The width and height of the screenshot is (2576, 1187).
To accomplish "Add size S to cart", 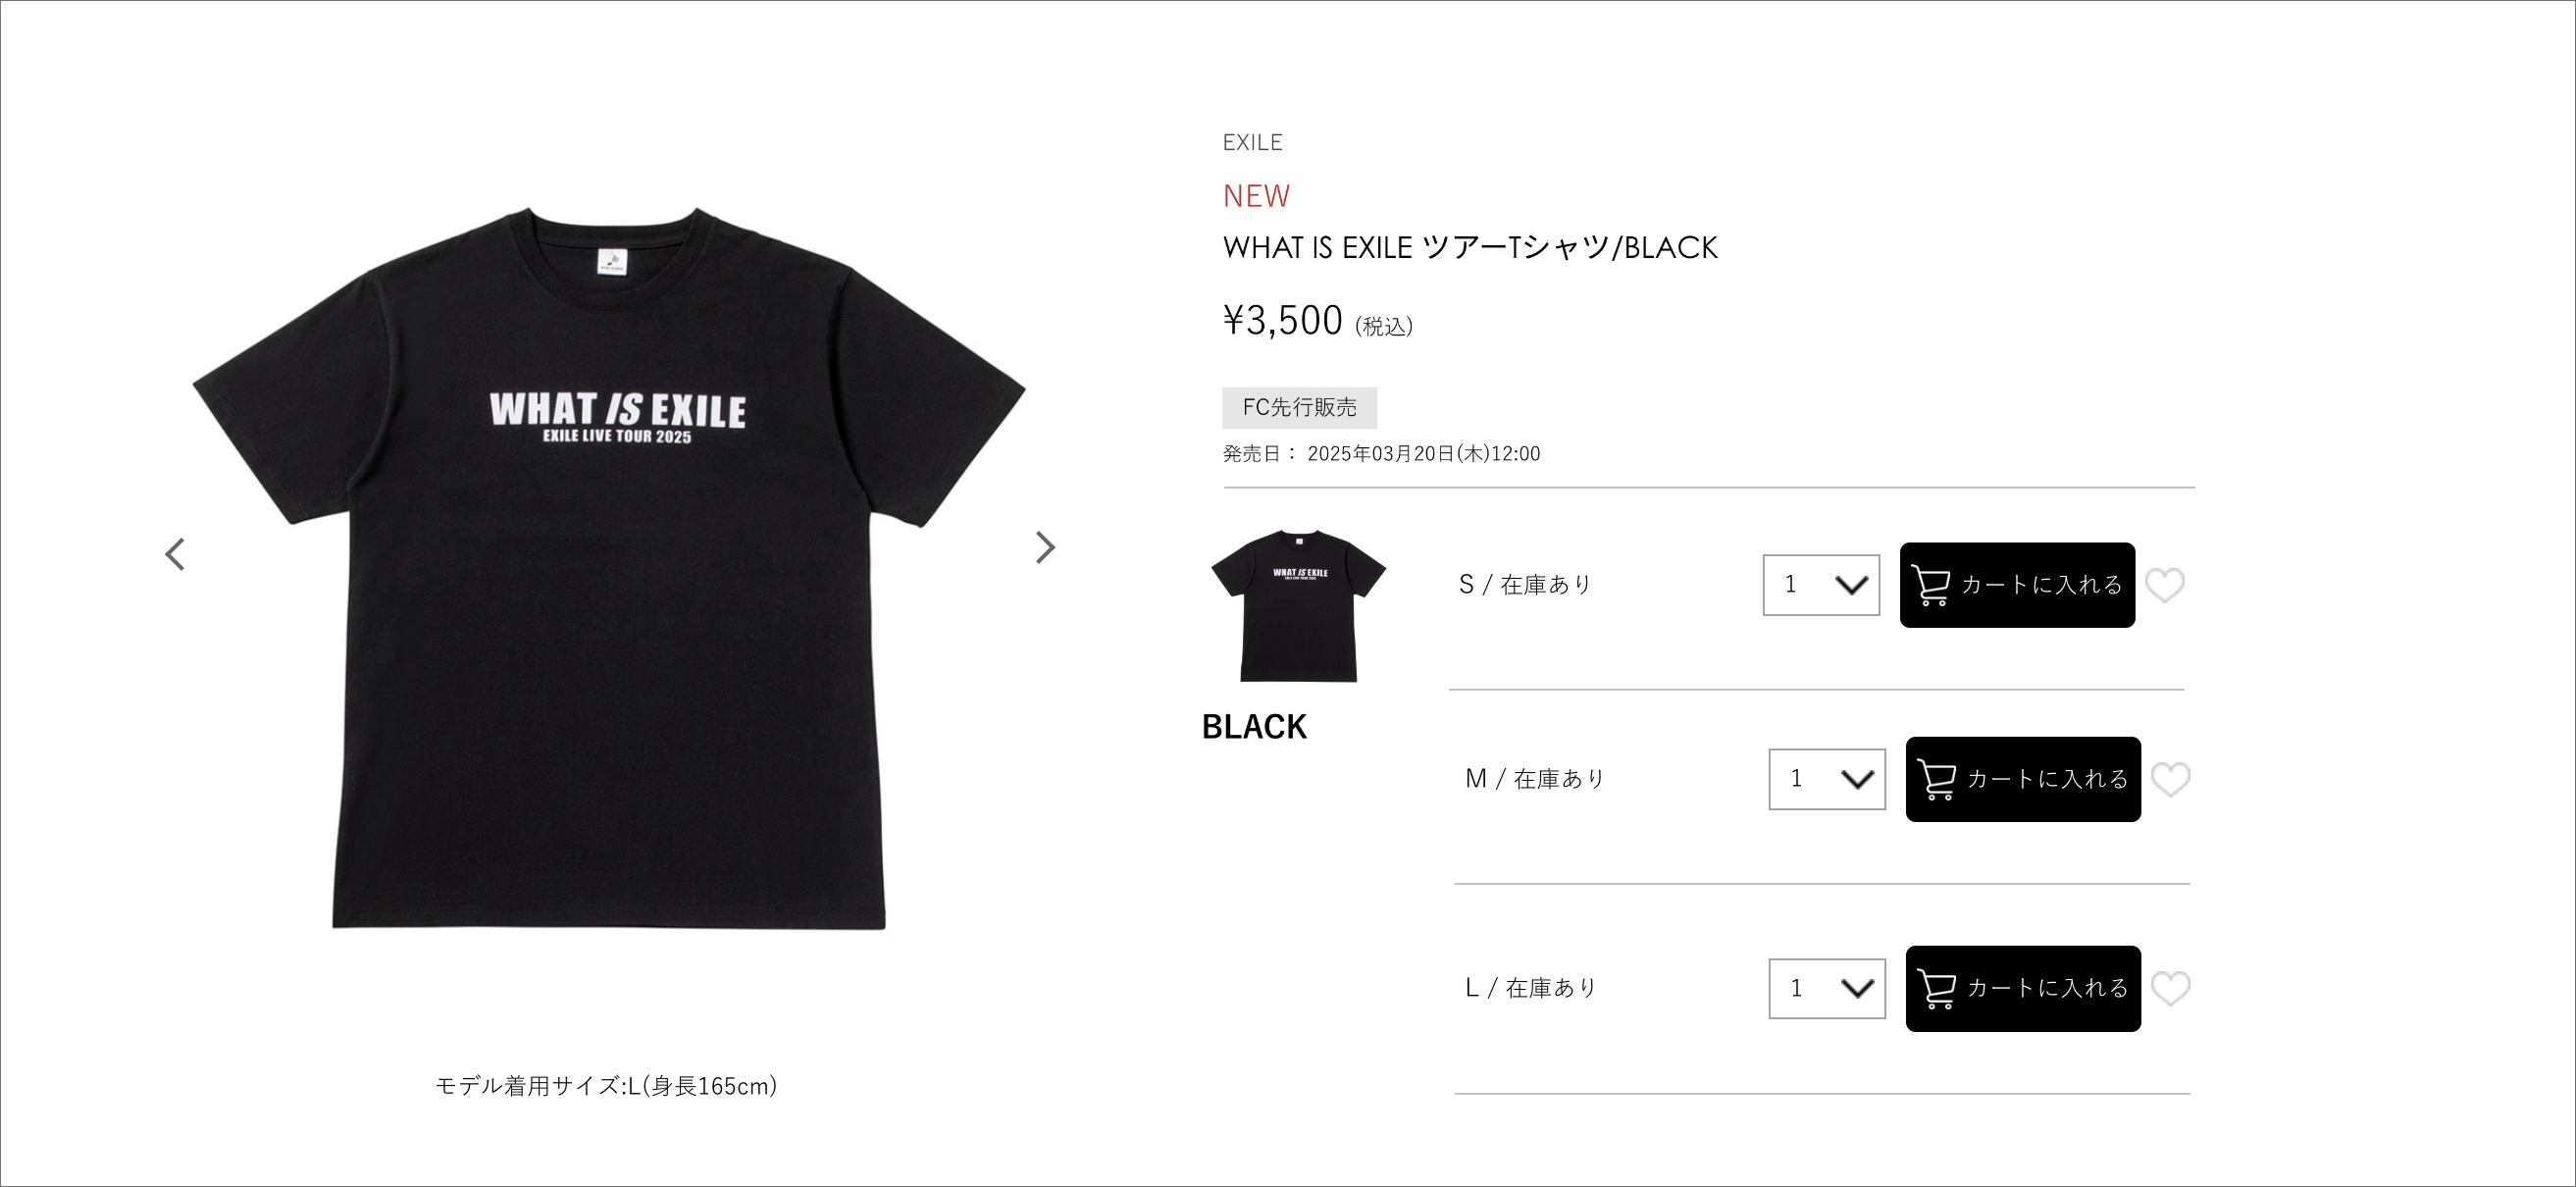I will 2017,585.
